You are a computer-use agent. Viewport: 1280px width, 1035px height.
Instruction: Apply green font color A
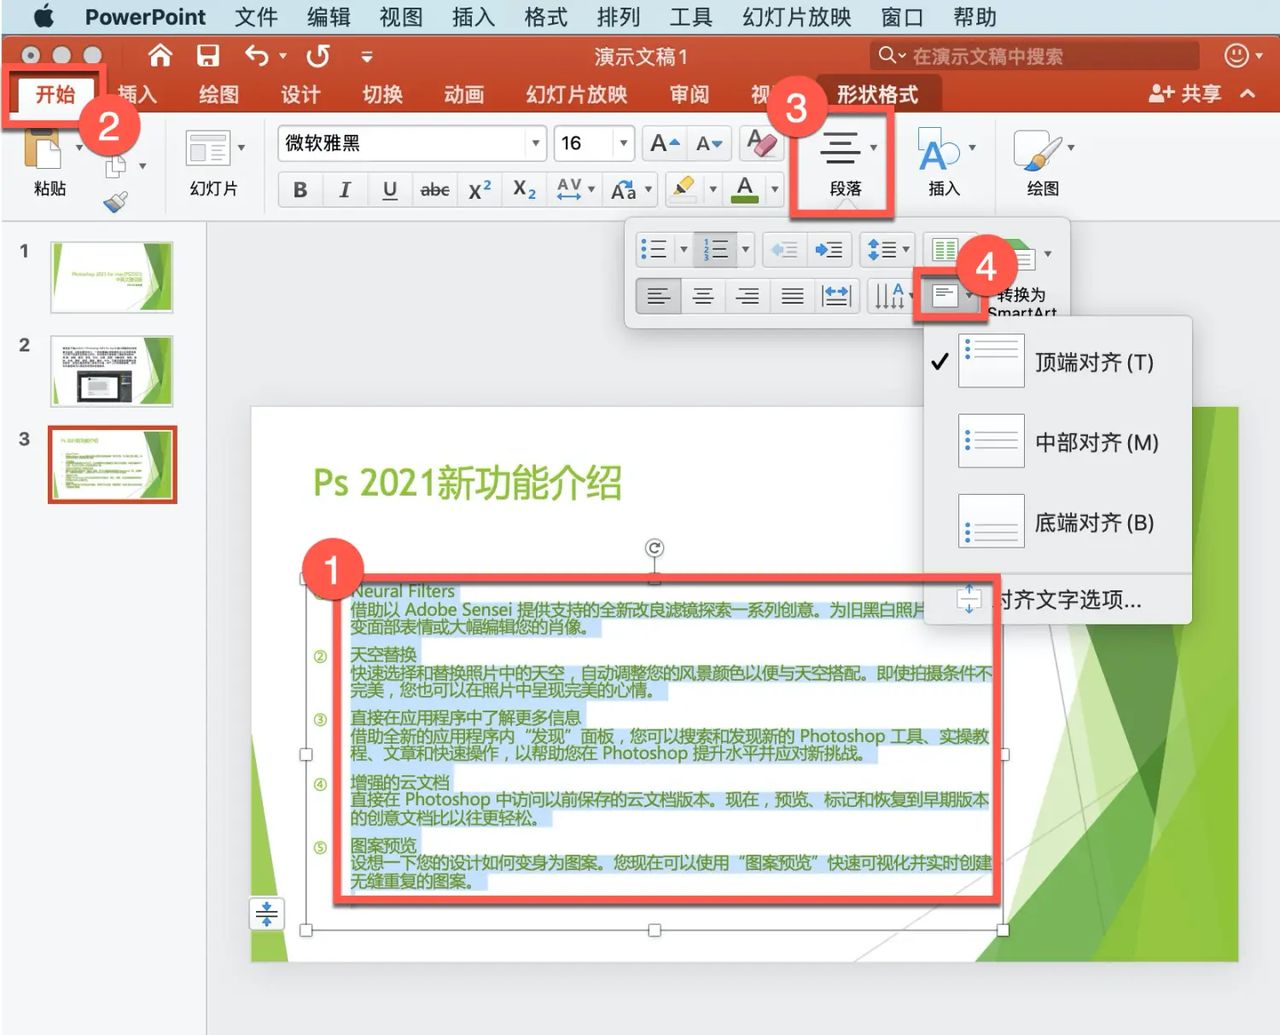[745, 189]
